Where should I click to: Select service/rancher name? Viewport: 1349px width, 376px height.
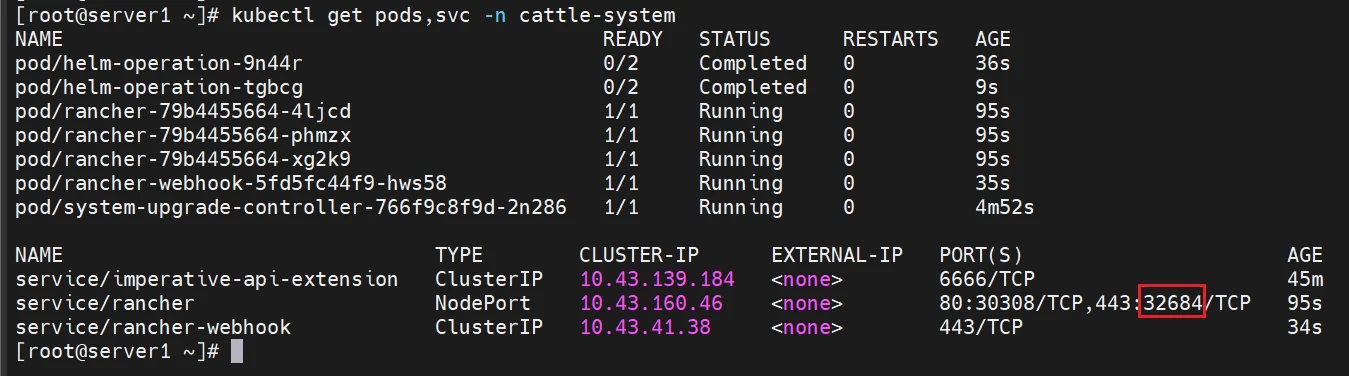point(105,303)
